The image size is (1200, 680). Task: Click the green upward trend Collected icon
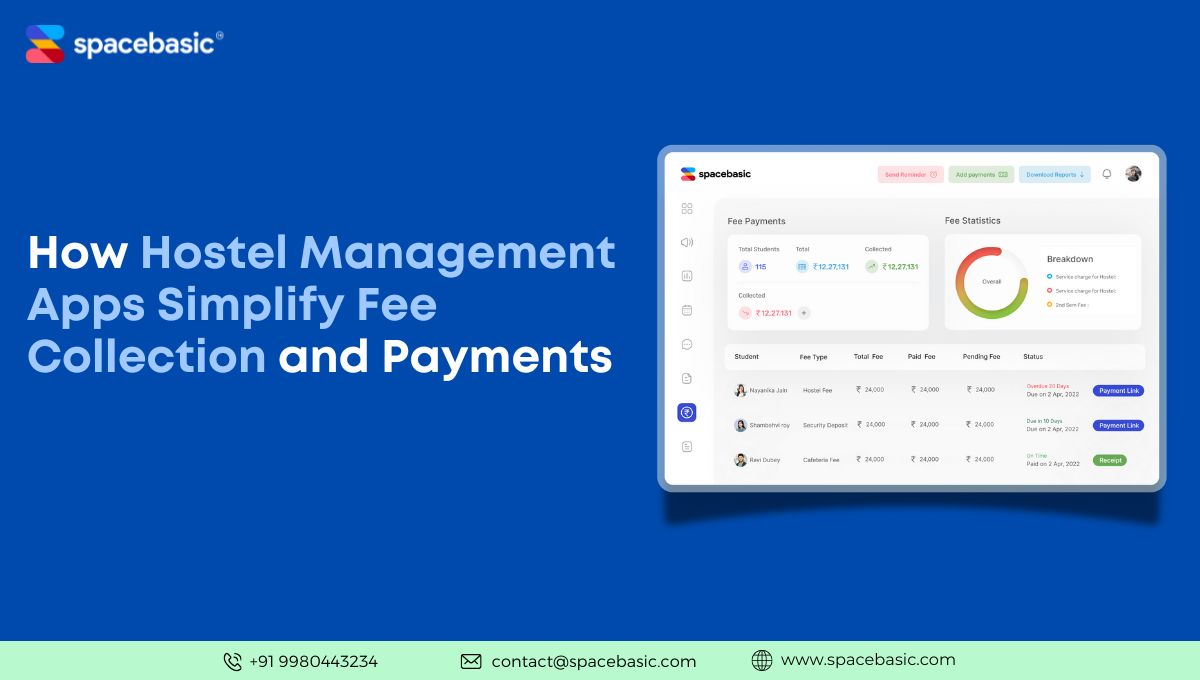coord(872,267)
